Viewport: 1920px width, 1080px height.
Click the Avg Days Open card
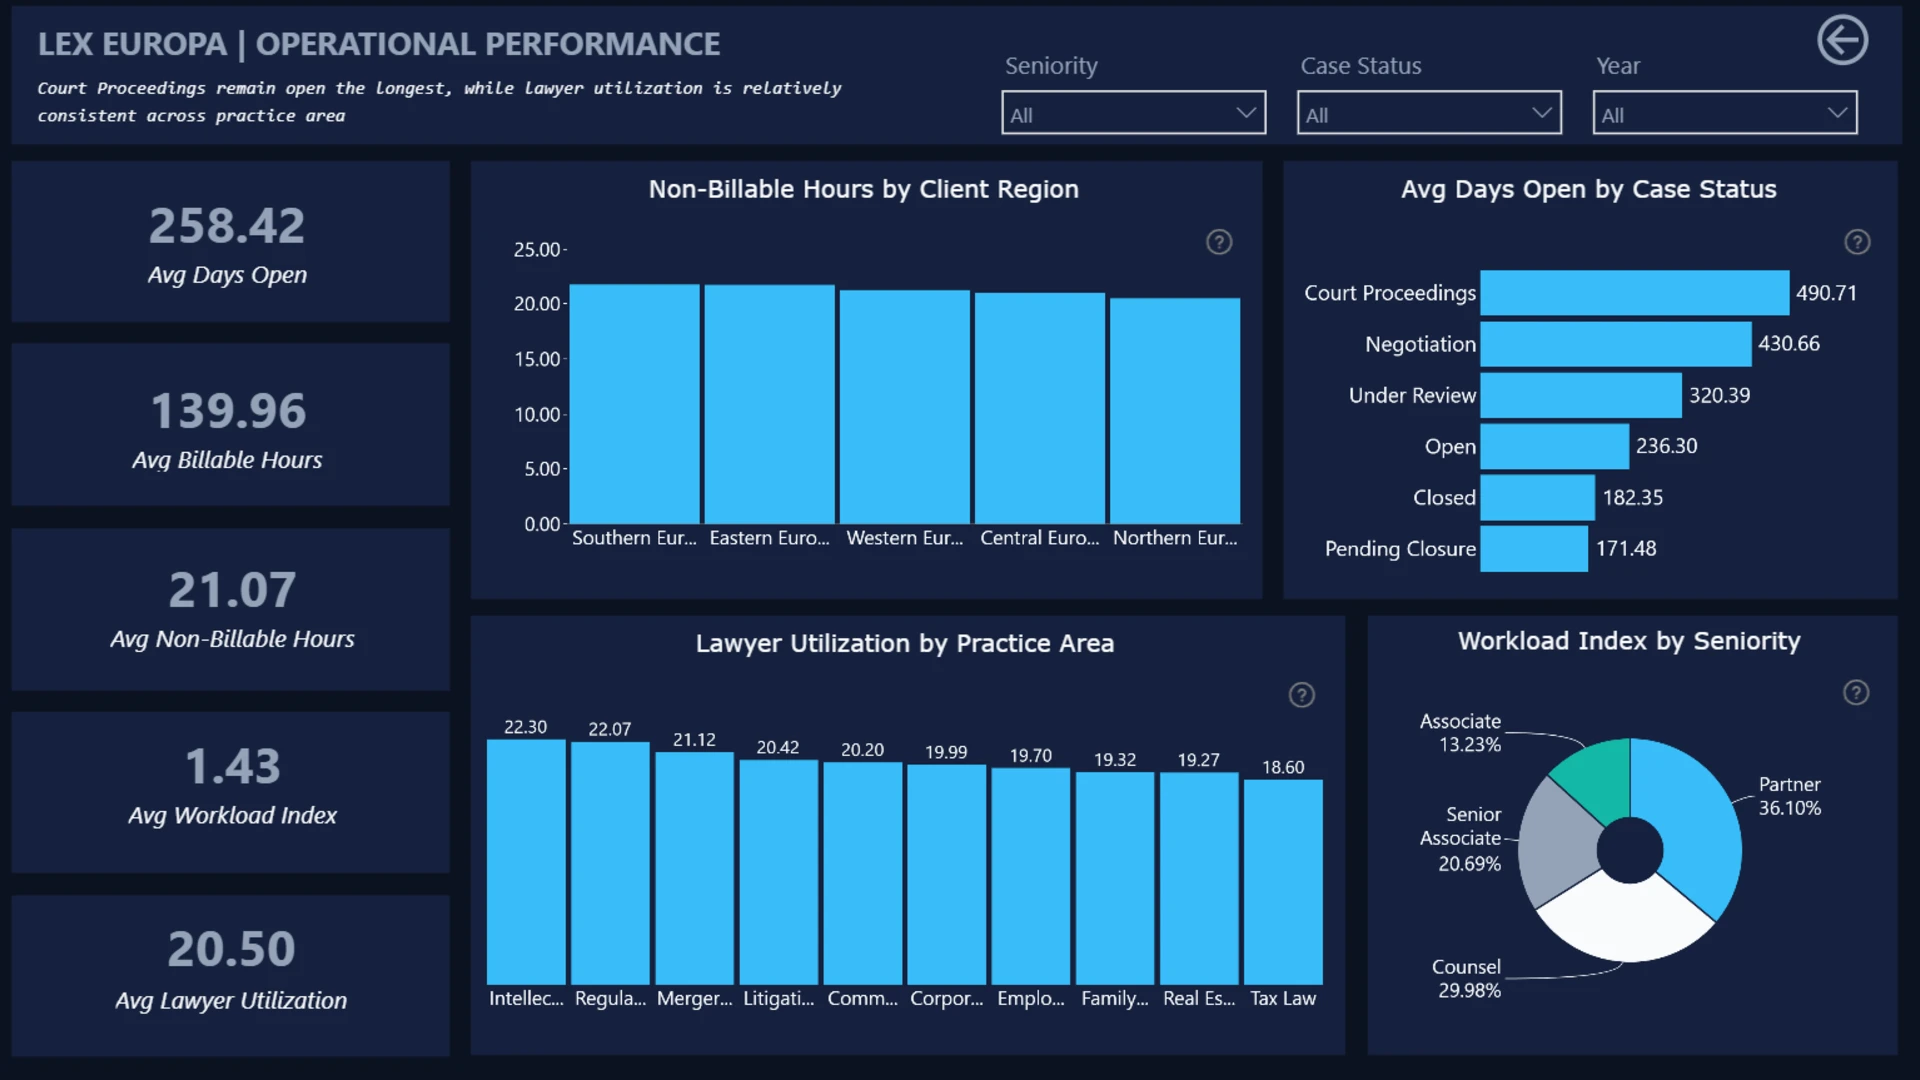pos(230,242)
